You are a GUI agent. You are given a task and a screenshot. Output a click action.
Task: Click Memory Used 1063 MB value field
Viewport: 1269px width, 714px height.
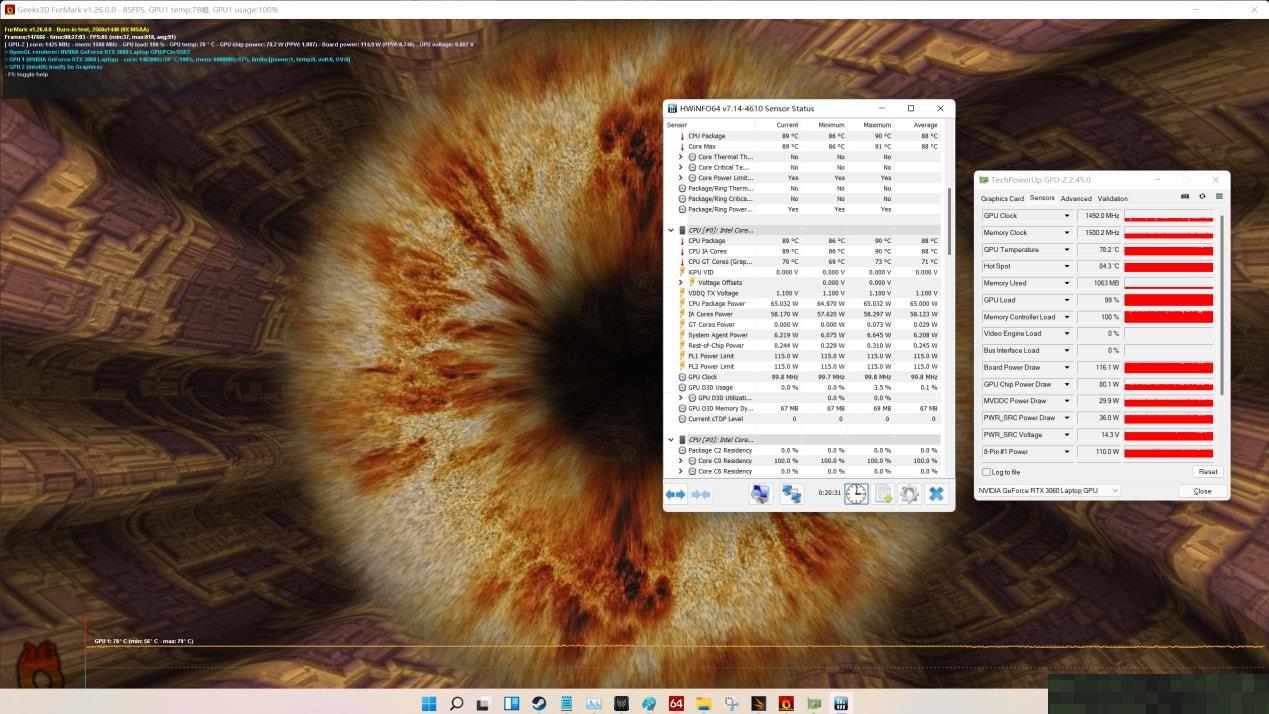1099,283
